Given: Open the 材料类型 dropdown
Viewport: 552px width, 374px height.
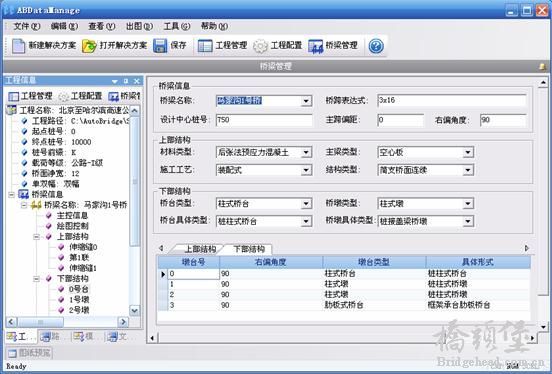Looking at the screenshot, I should pyautogui.click(x=306, y=152).
